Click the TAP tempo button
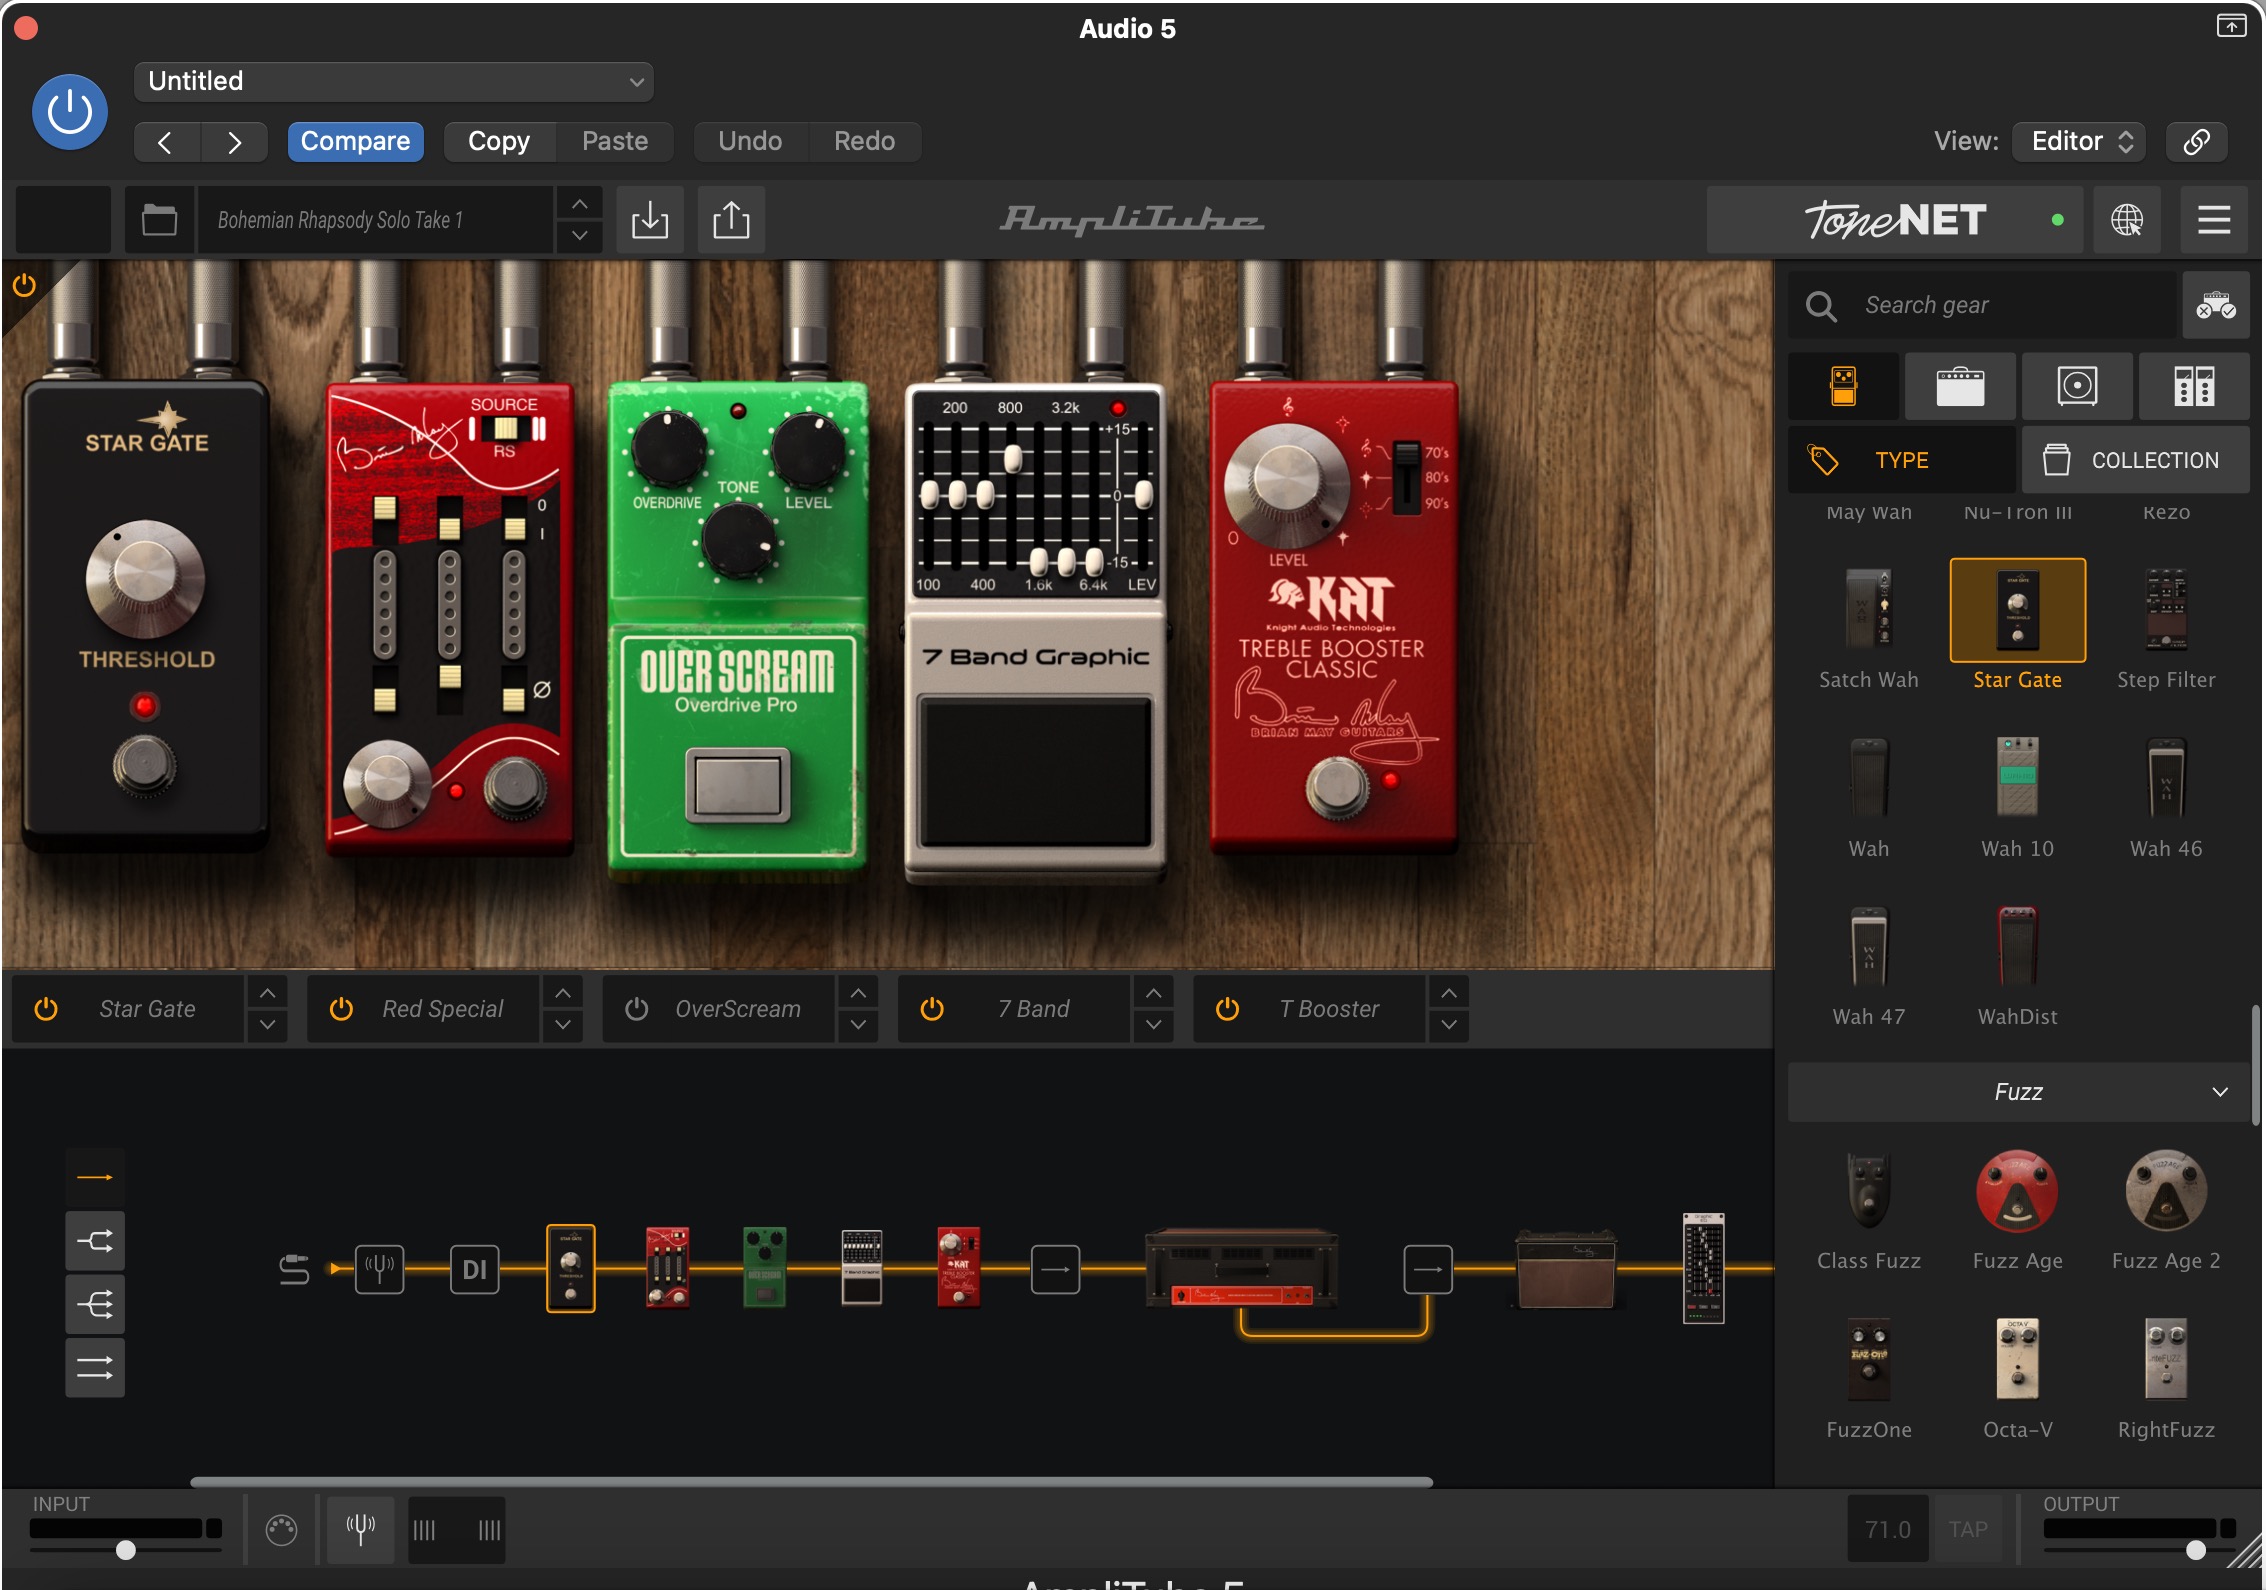The width and height of the screenshot is (2266, 1590). point(1967,1529)
